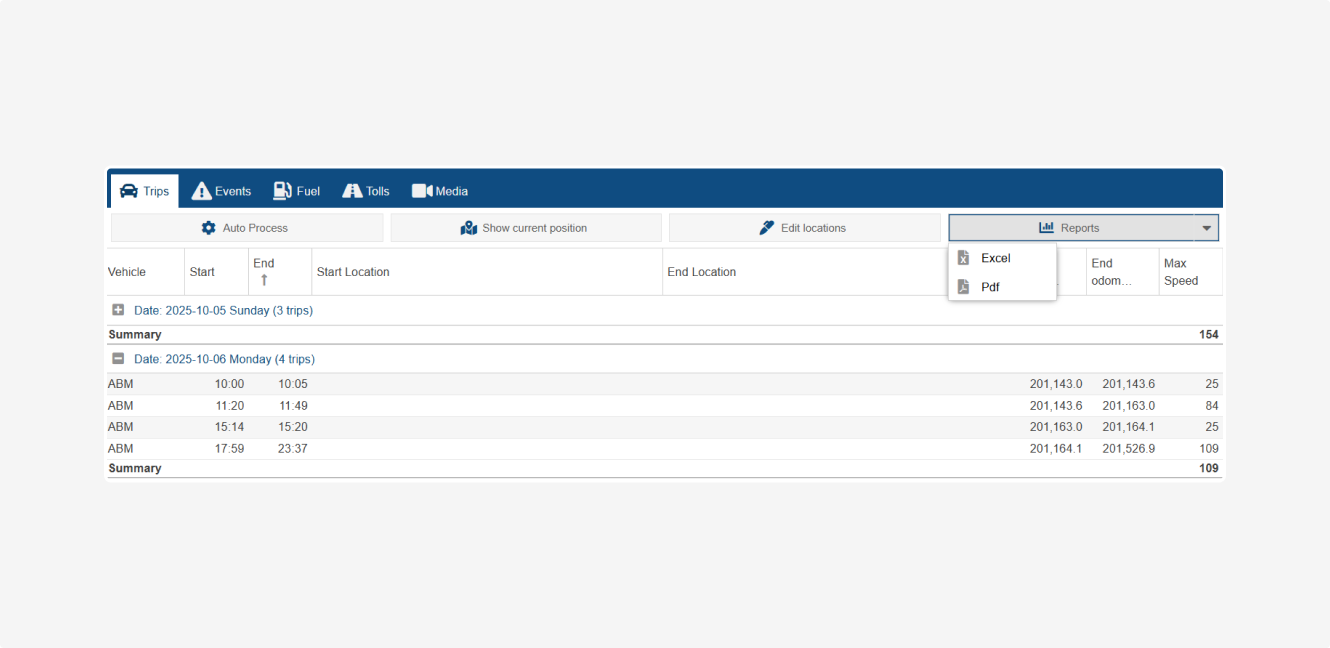This screenshot has height=648, width=1330.
Task: Sort by the Start Location column
Action: pos(353,272)
